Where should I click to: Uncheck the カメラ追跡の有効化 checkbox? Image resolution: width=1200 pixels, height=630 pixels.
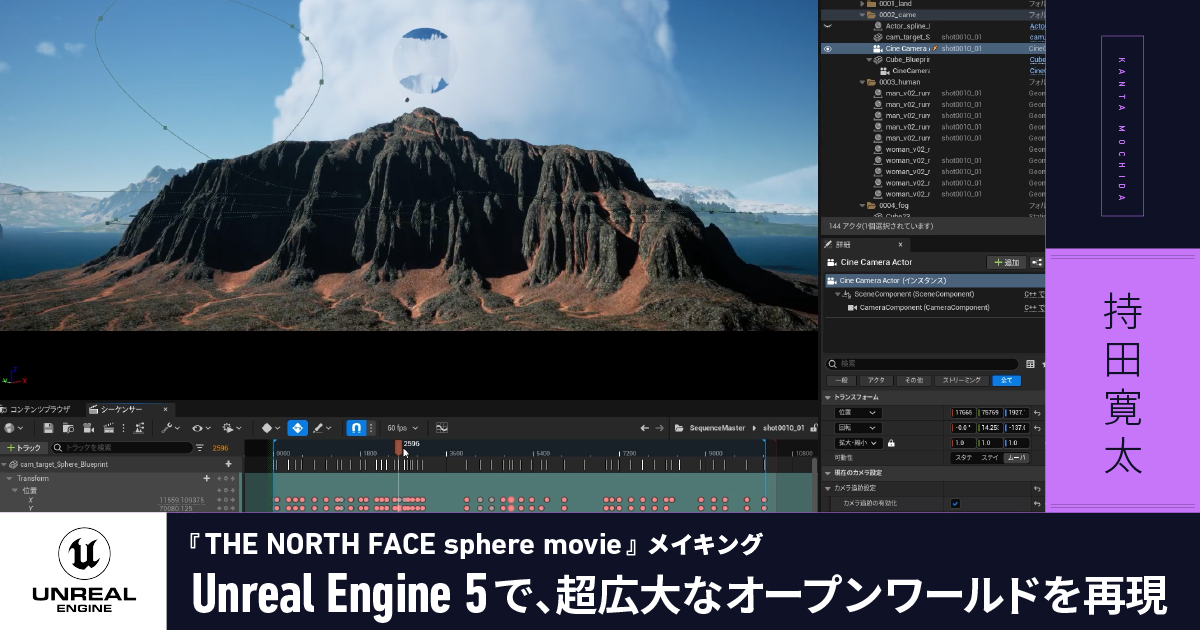coord(955,503)
